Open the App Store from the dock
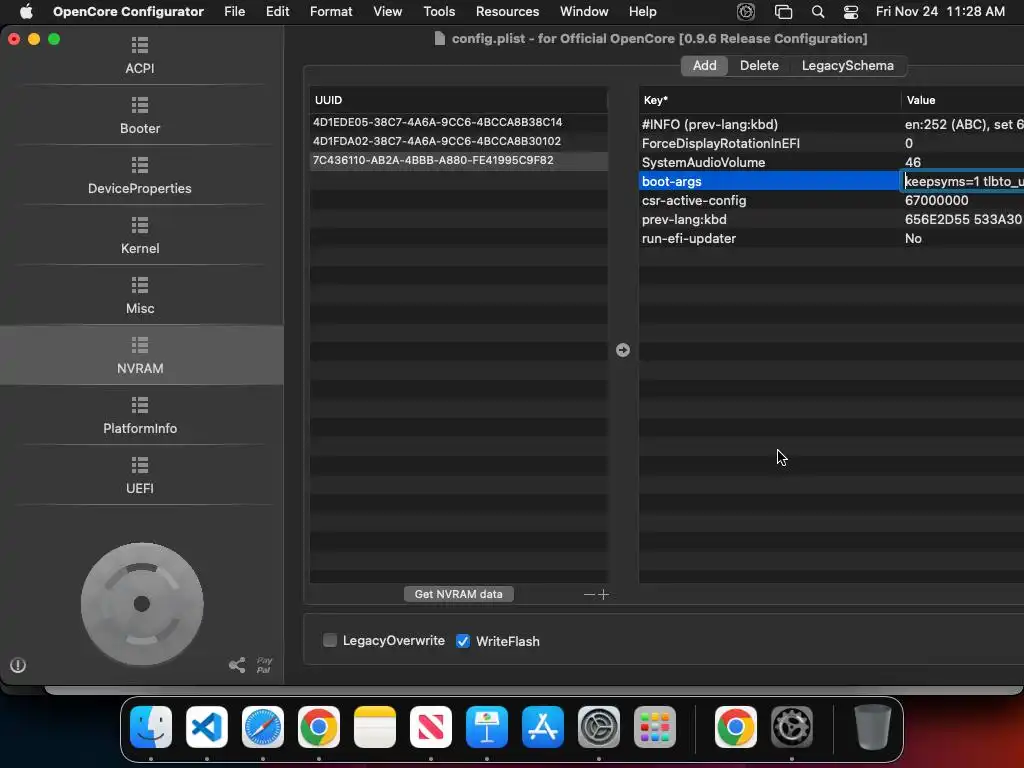The image size is (1024, 768). click(543, 727)
